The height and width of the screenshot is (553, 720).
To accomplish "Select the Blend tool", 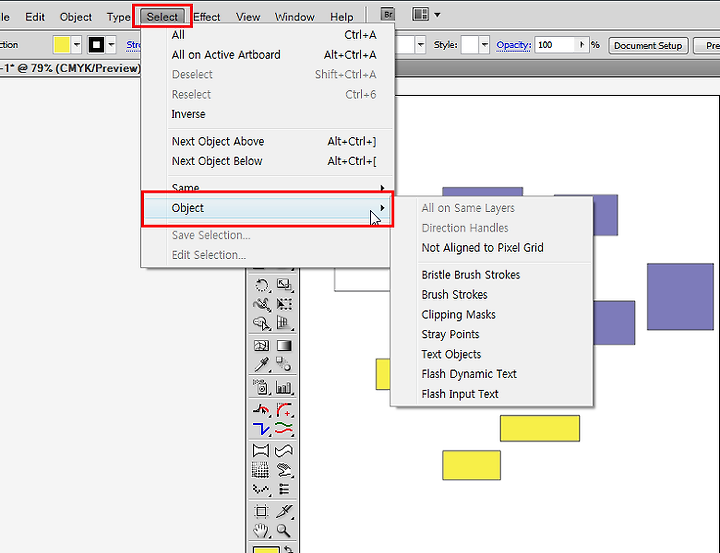I will click(x=284, y=365).
